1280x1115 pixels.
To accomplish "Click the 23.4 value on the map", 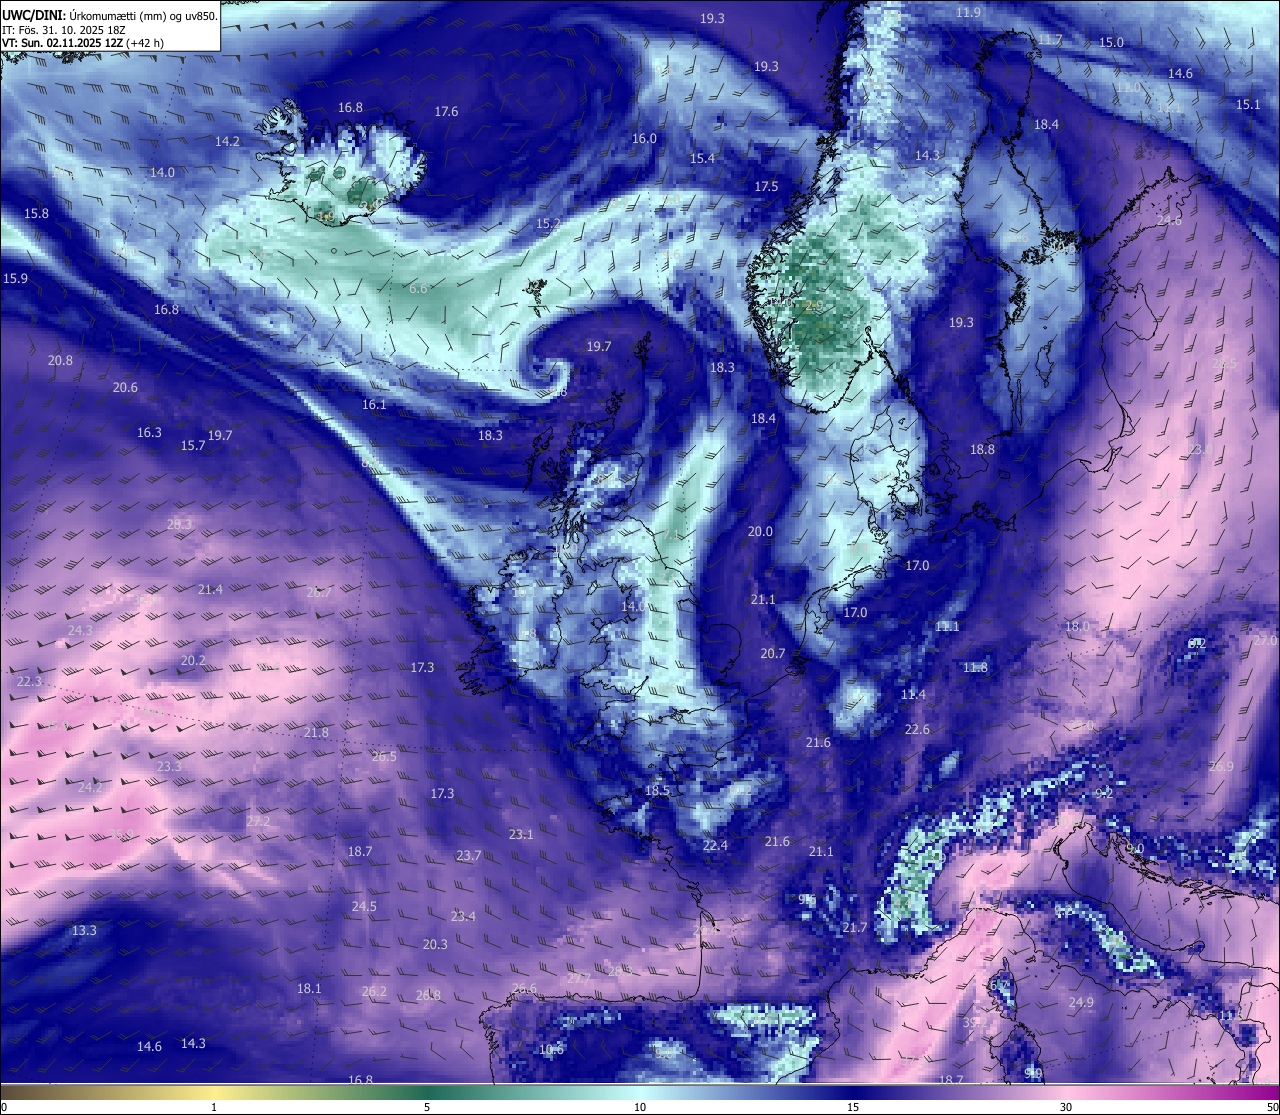I will [463, 916].
